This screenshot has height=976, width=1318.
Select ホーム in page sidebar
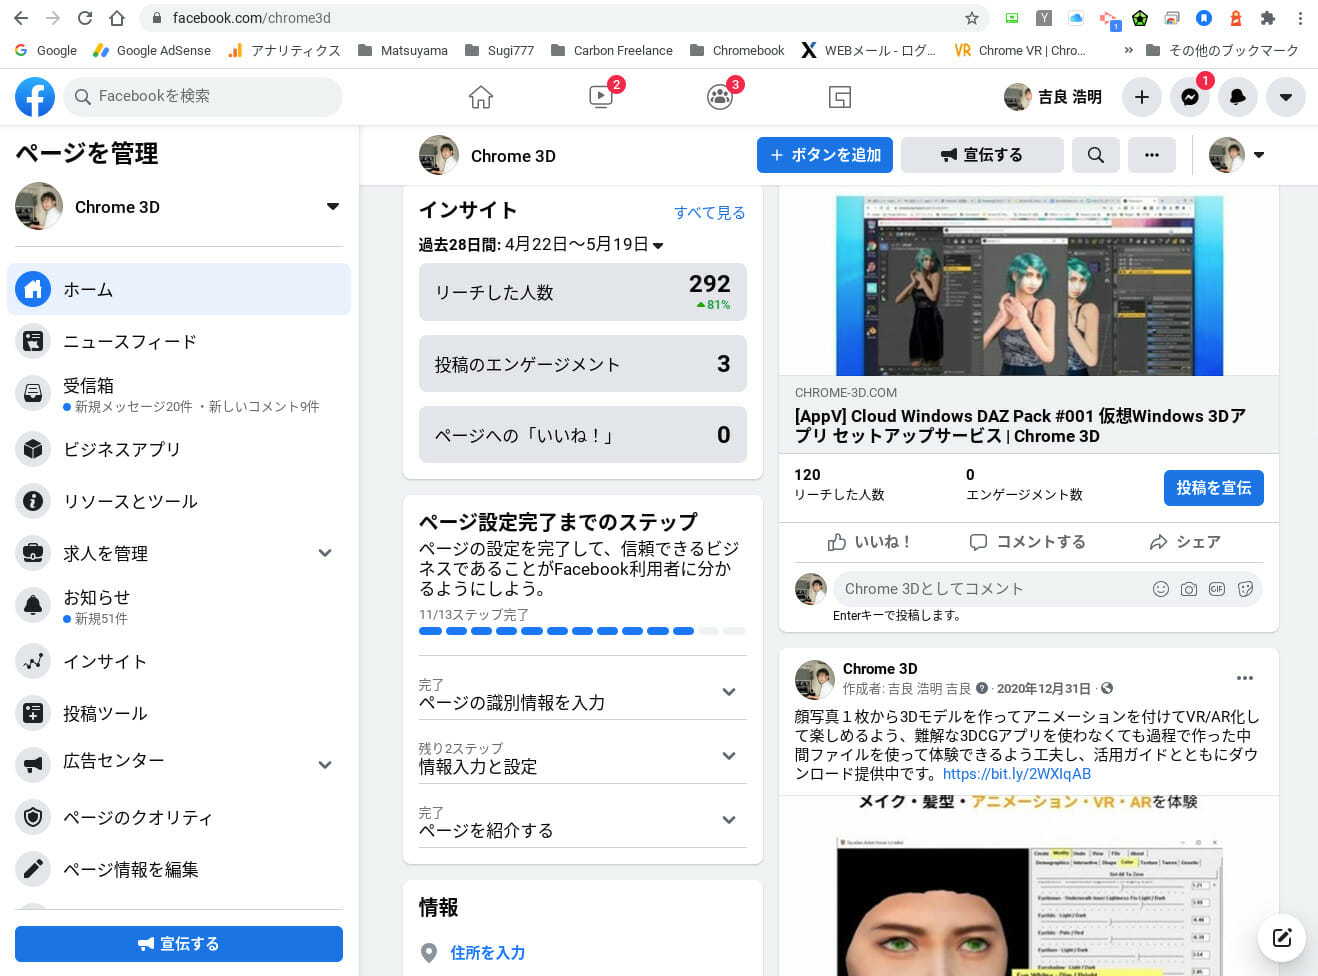pos(179,289)
